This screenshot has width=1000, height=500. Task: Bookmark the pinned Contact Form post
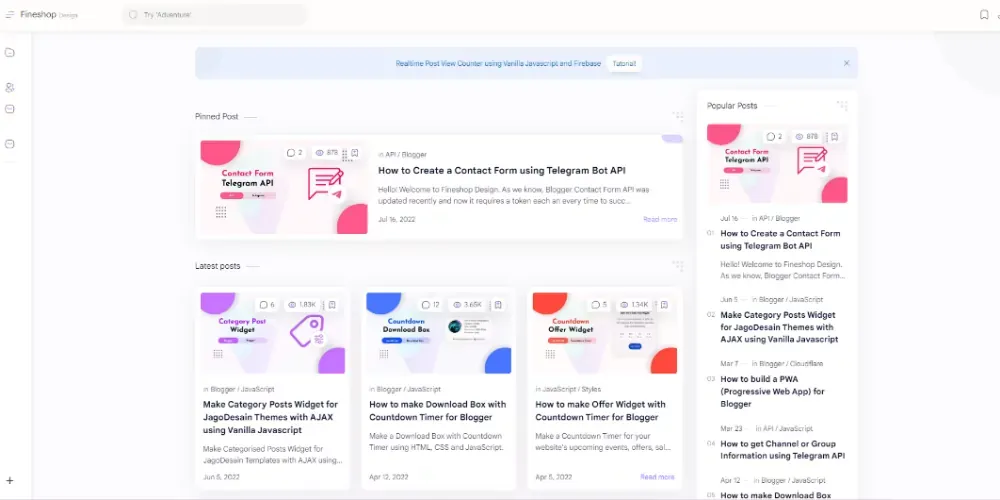(355, 153)
